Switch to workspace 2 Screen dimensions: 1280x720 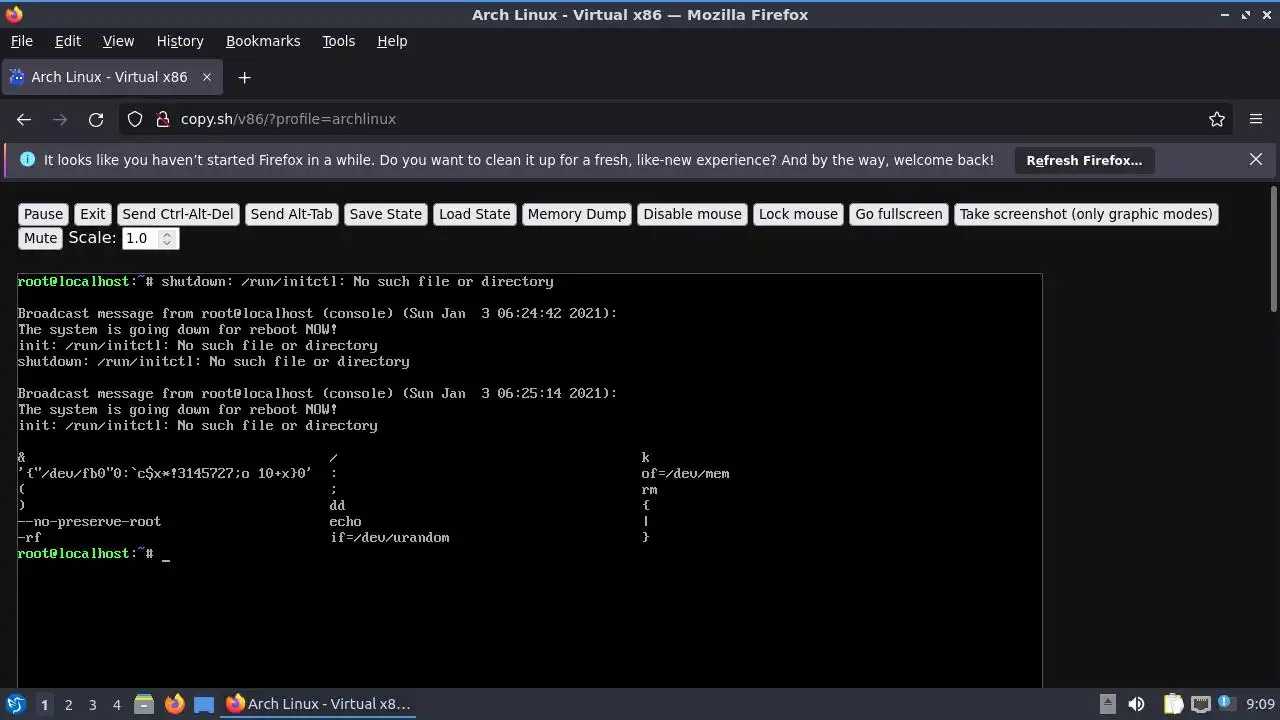(68, 704)
